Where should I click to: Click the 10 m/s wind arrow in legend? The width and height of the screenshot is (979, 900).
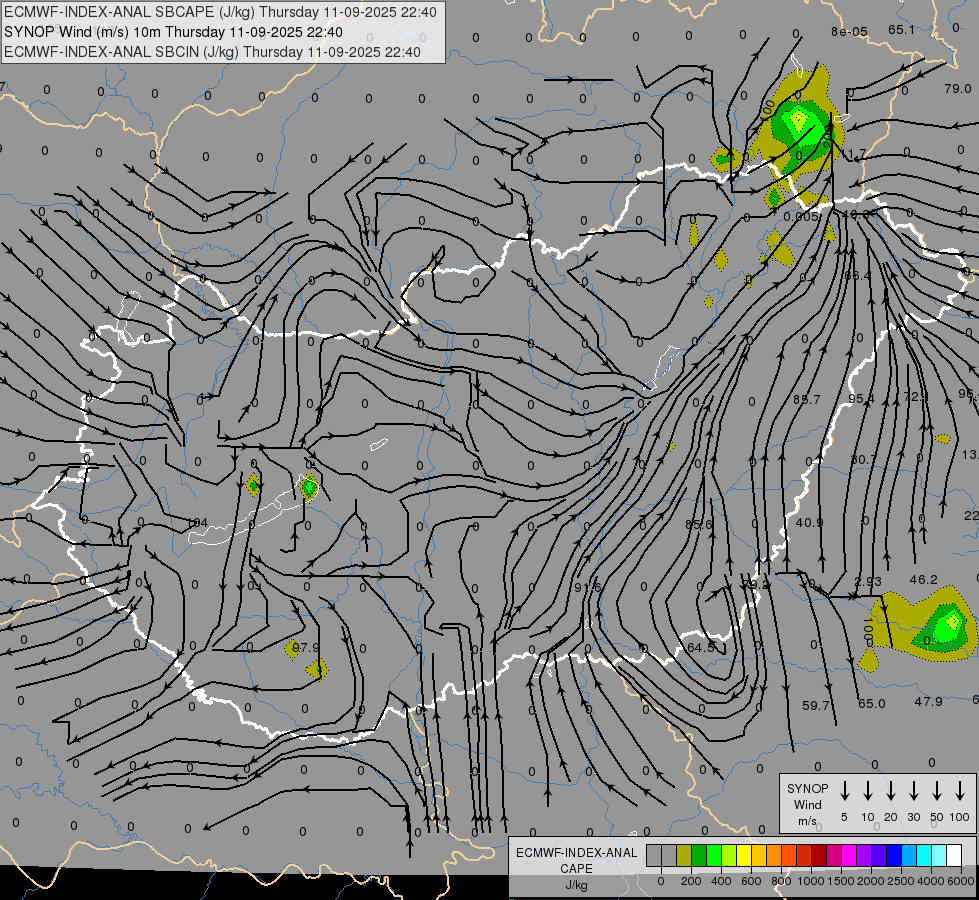(x=868, y=791)
